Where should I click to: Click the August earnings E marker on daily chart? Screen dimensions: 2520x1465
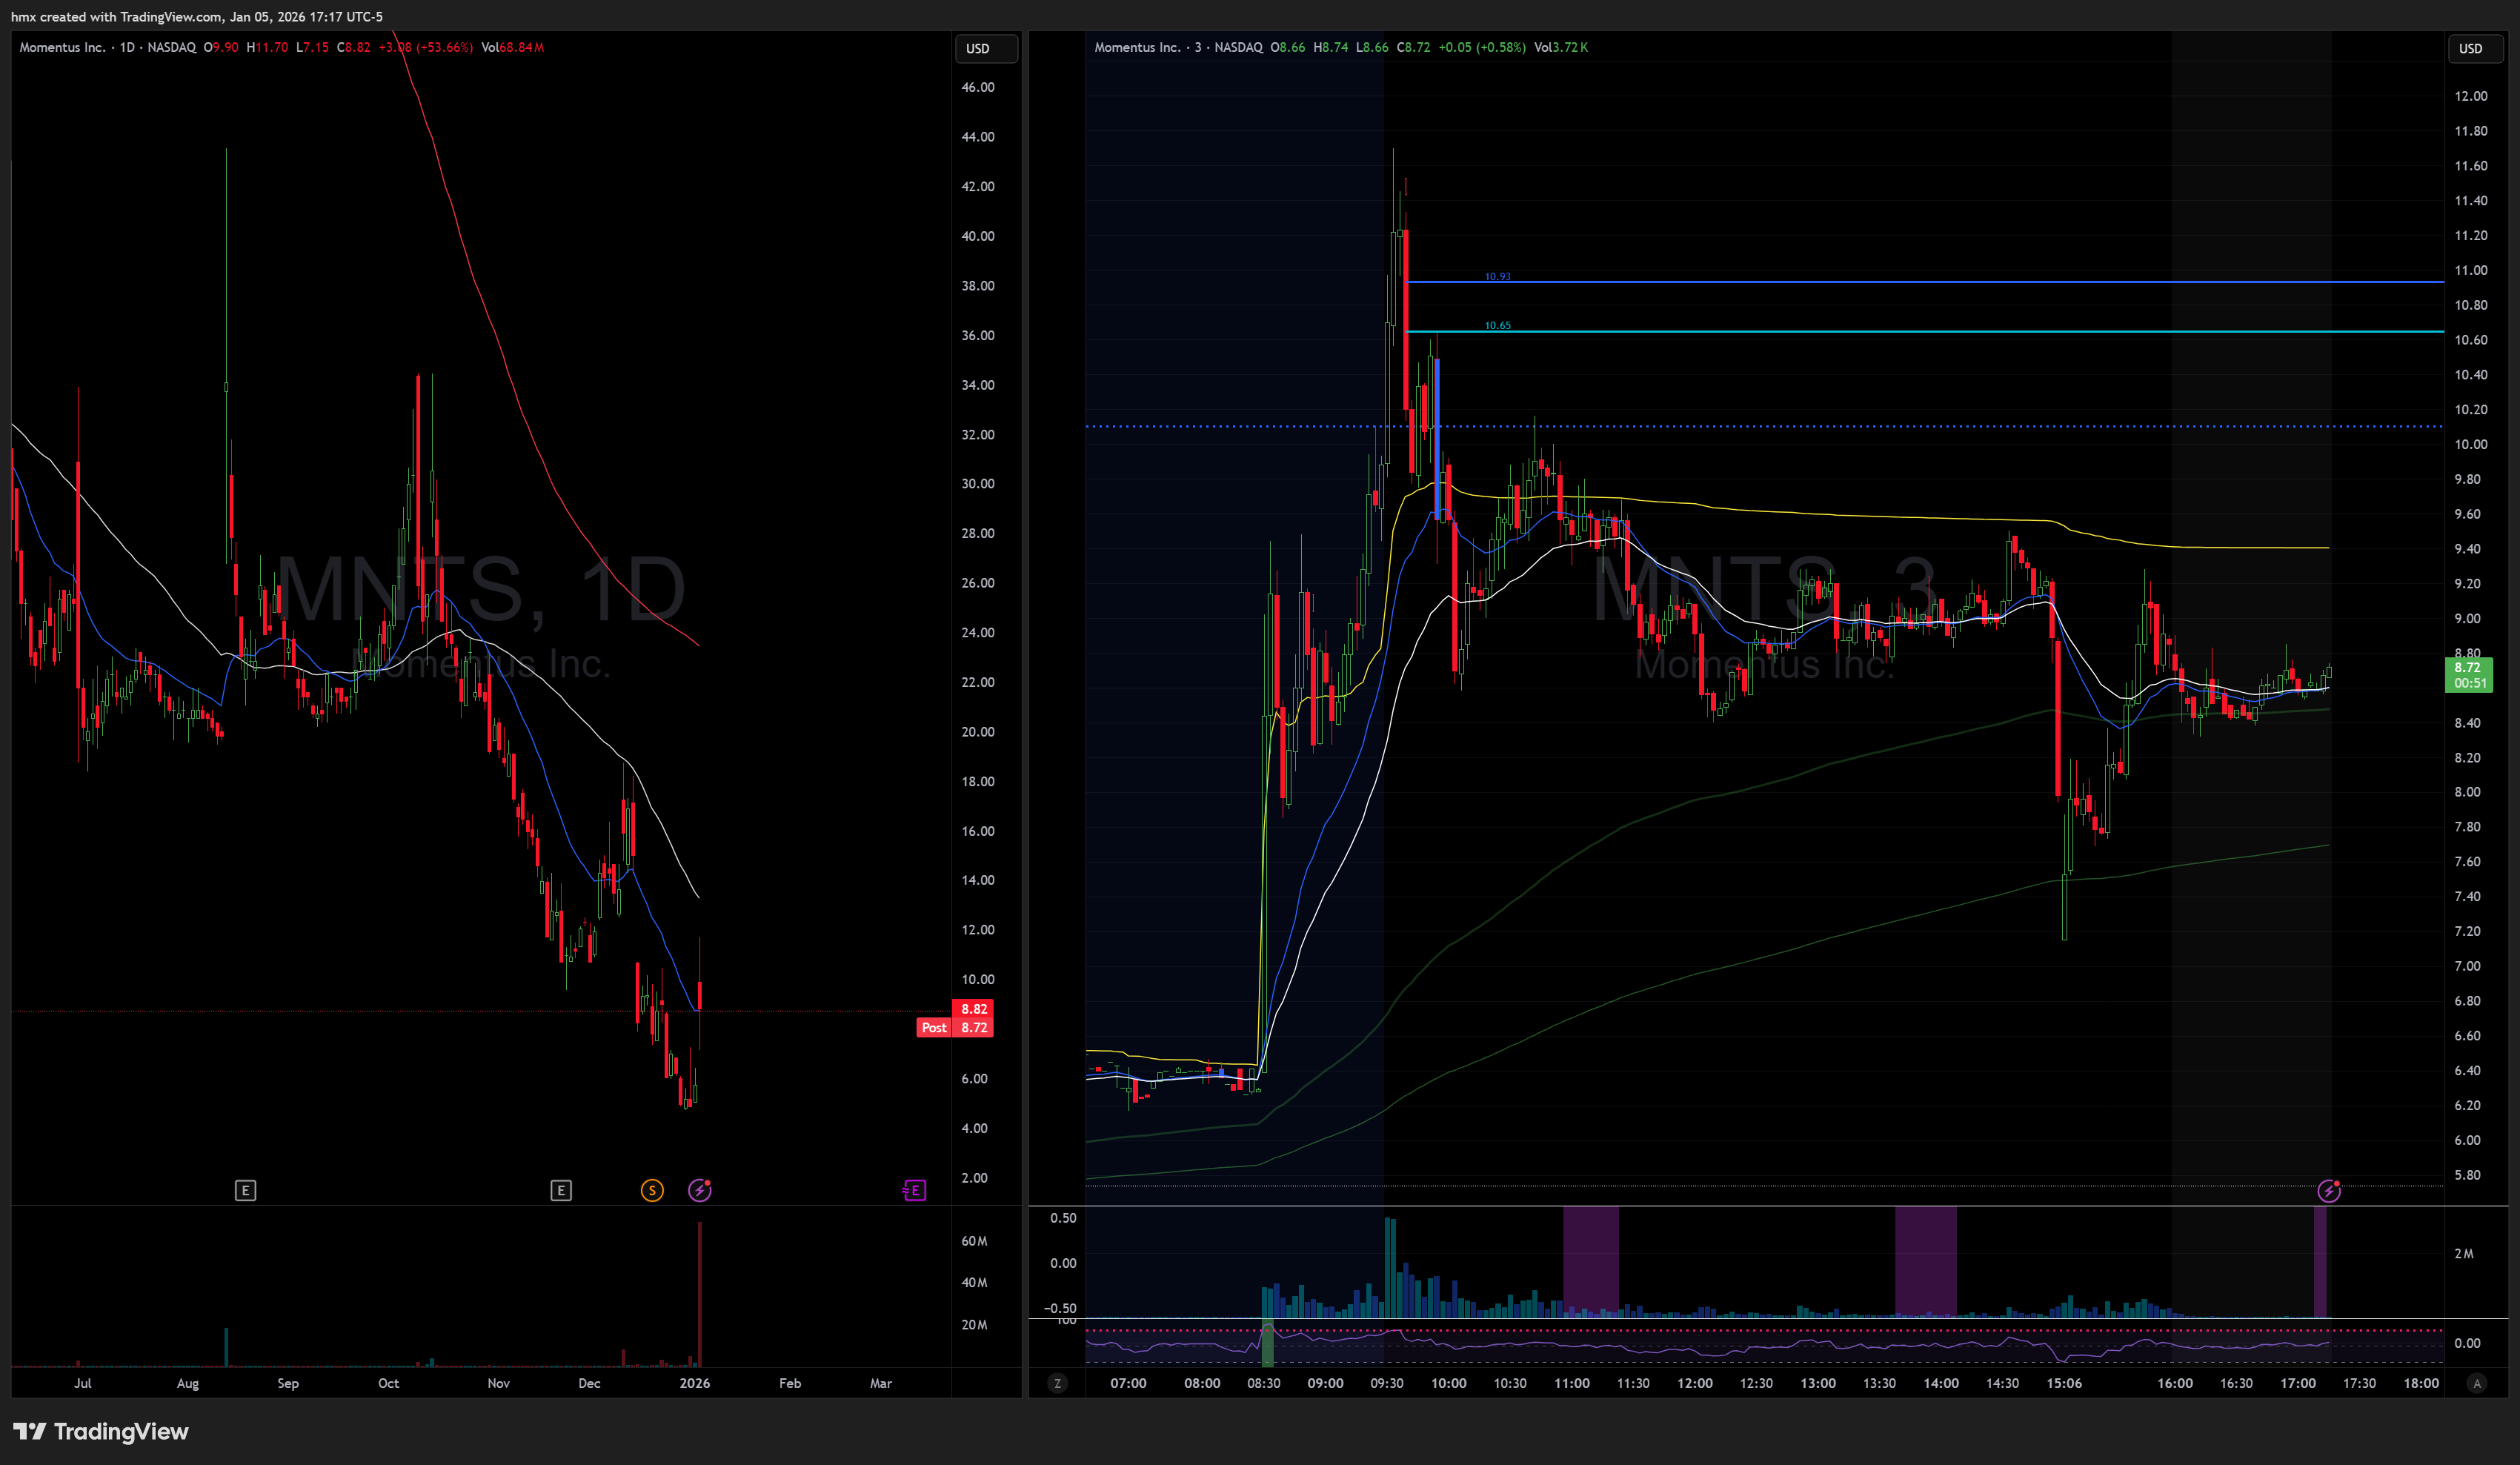245,1190
